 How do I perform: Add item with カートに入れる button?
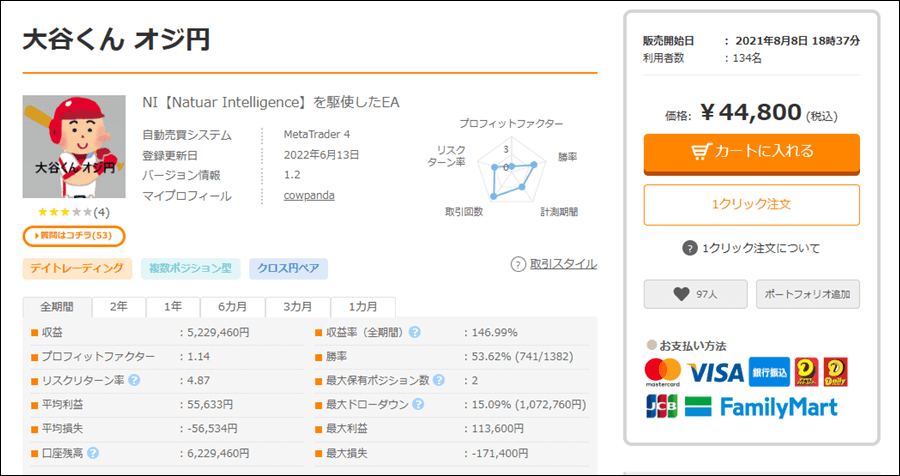click(751, 152)
